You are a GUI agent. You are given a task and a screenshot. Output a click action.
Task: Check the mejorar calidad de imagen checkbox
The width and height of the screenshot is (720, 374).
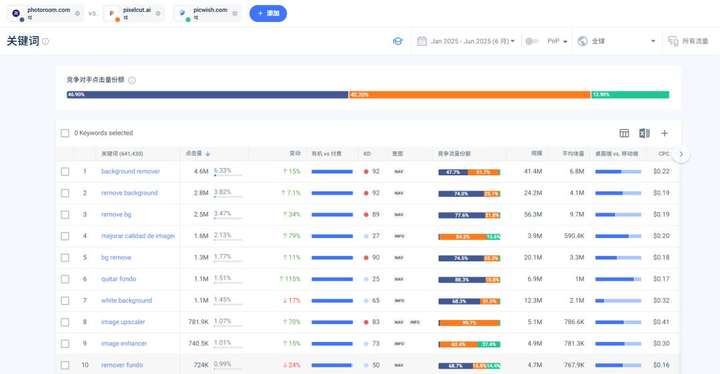[65, 236]
